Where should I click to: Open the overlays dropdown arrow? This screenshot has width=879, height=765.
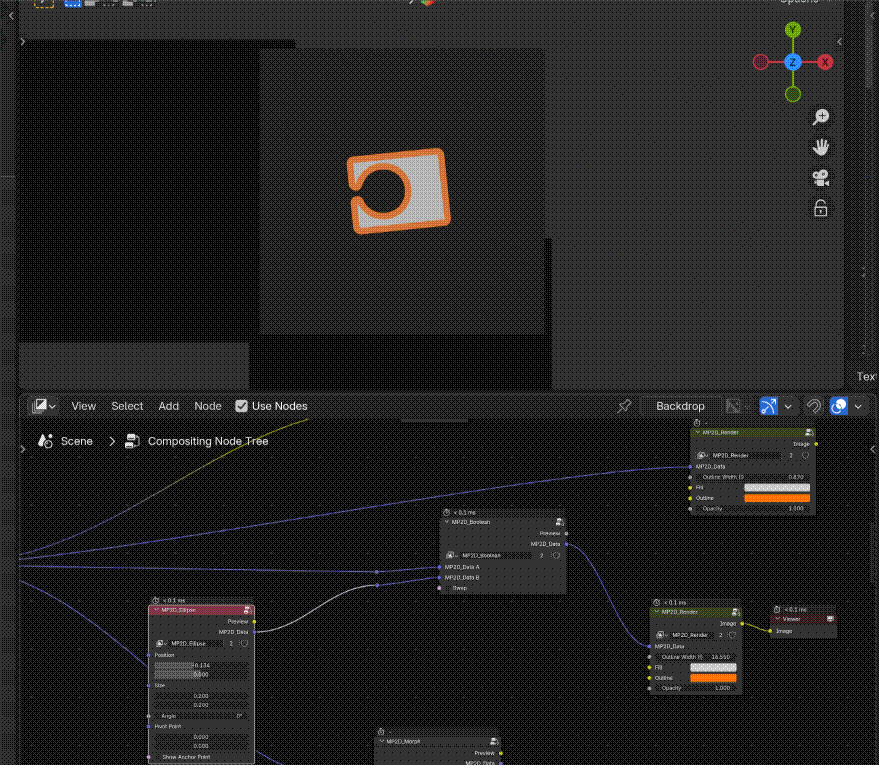tap(858, 406)
